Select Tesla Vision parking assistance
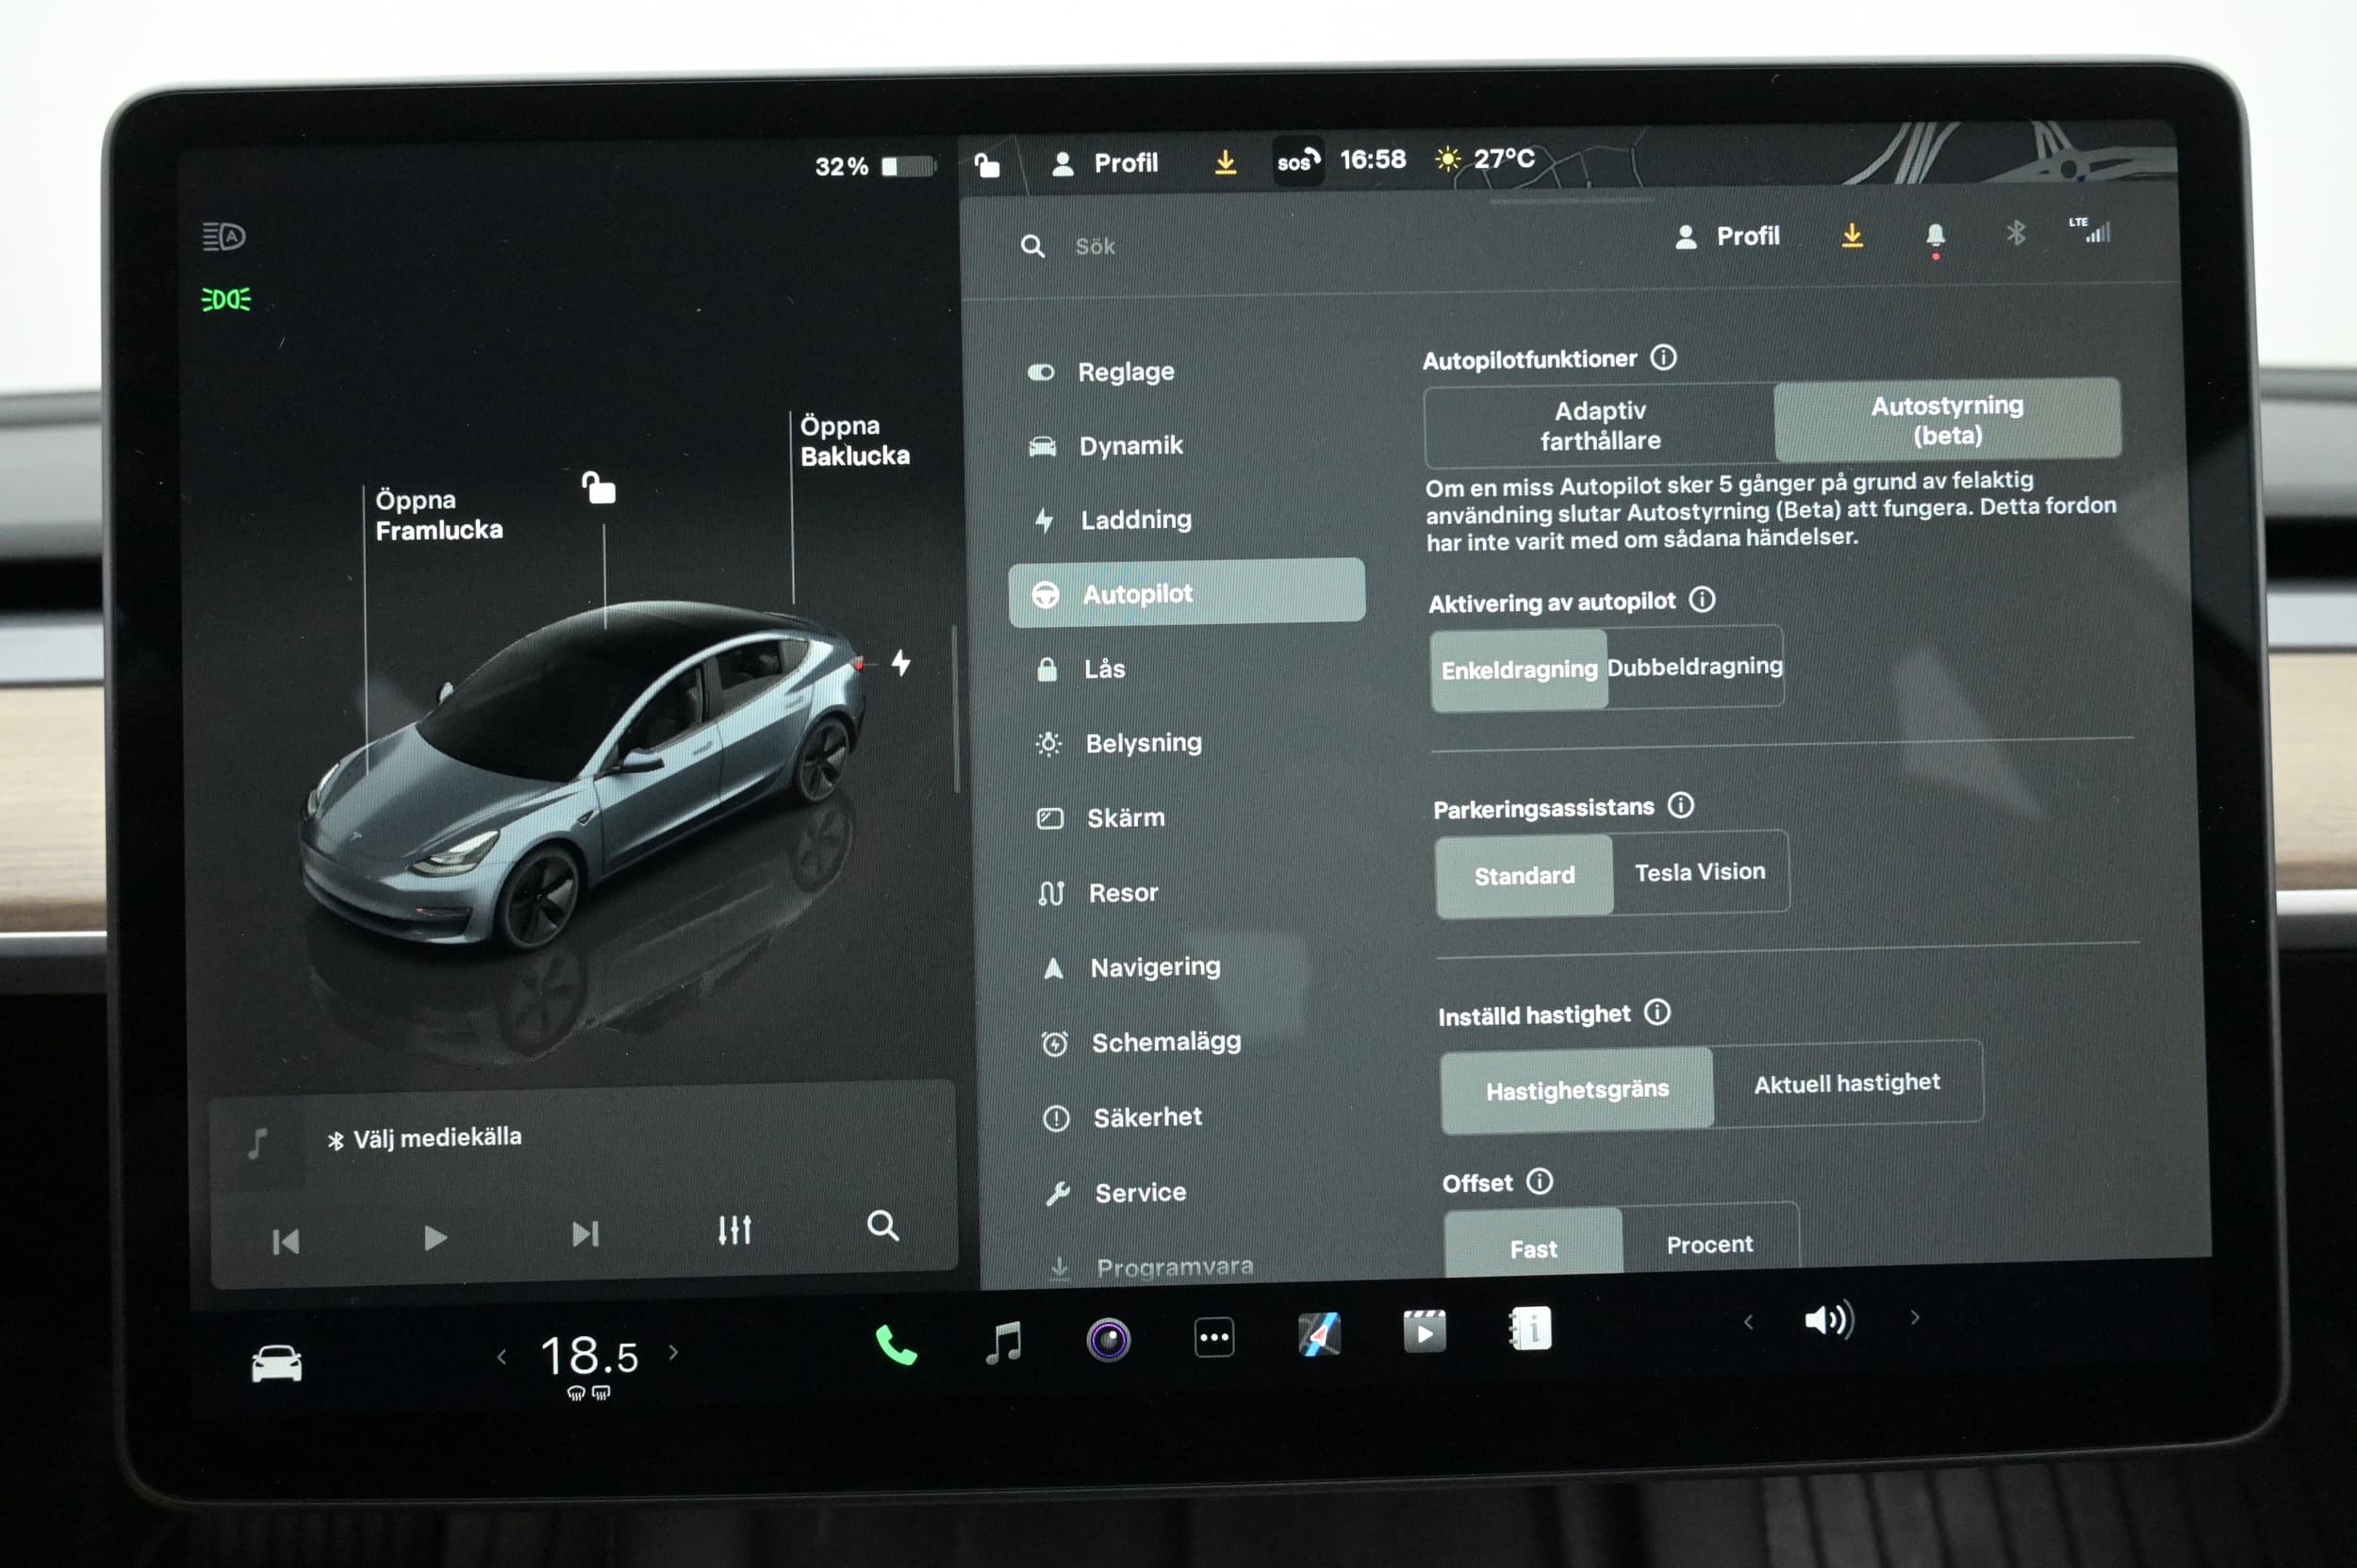Image resolution: width=2357 pixels, height=1568 pixels. [x=1700, y=872]
